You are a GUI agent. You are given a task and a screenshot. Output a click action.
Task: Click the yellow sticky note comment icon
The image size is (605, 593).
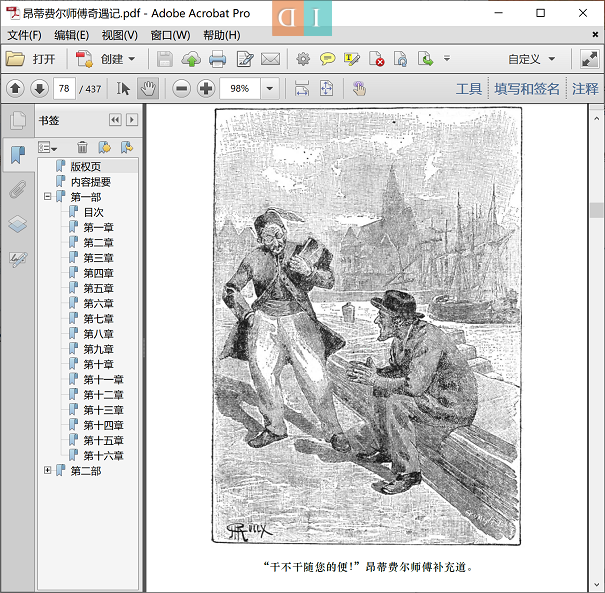[328, 59]
